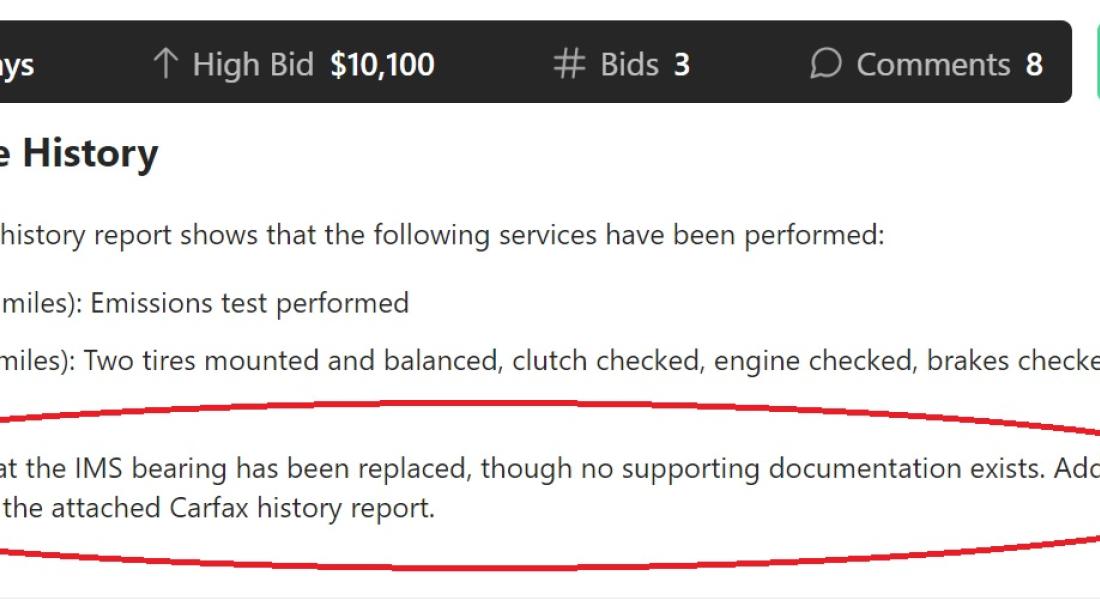Open the Bids label in auction bar

click(629, 65)
